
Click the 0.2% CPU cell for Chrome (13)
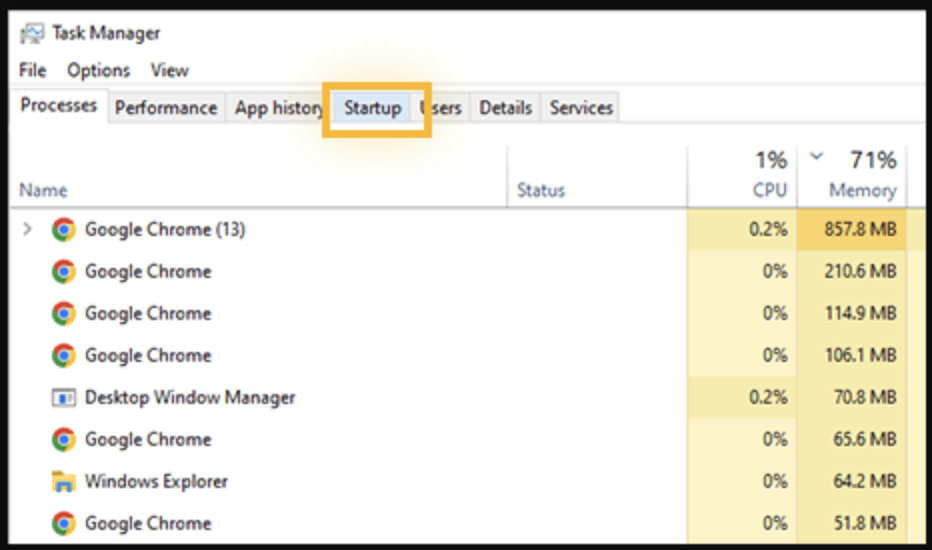tap(742, 230)
